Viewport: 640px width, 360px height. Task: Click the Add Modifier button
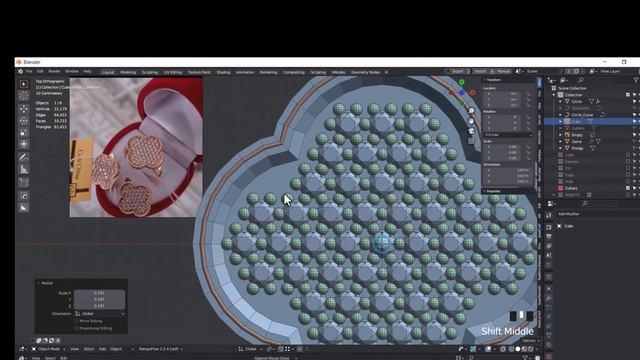click(569, 214)
